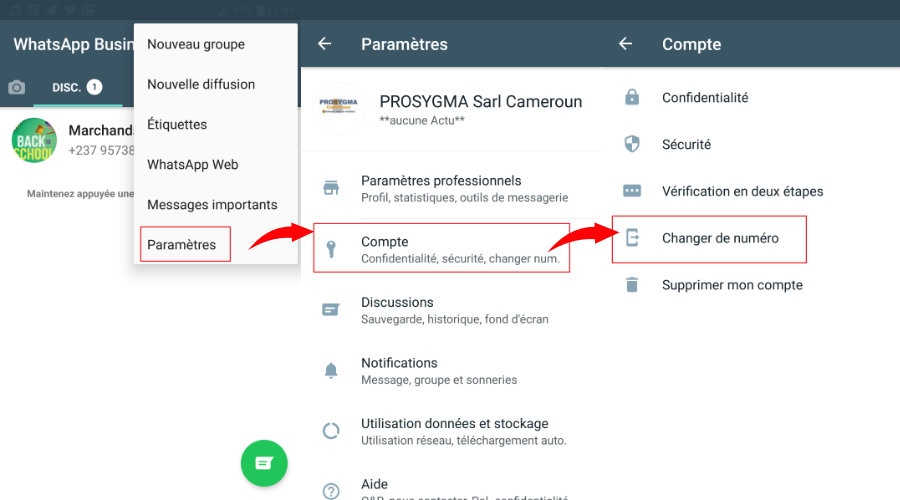Go back from the Compte screen
This screenshot has width=900, height=500.
625,44
